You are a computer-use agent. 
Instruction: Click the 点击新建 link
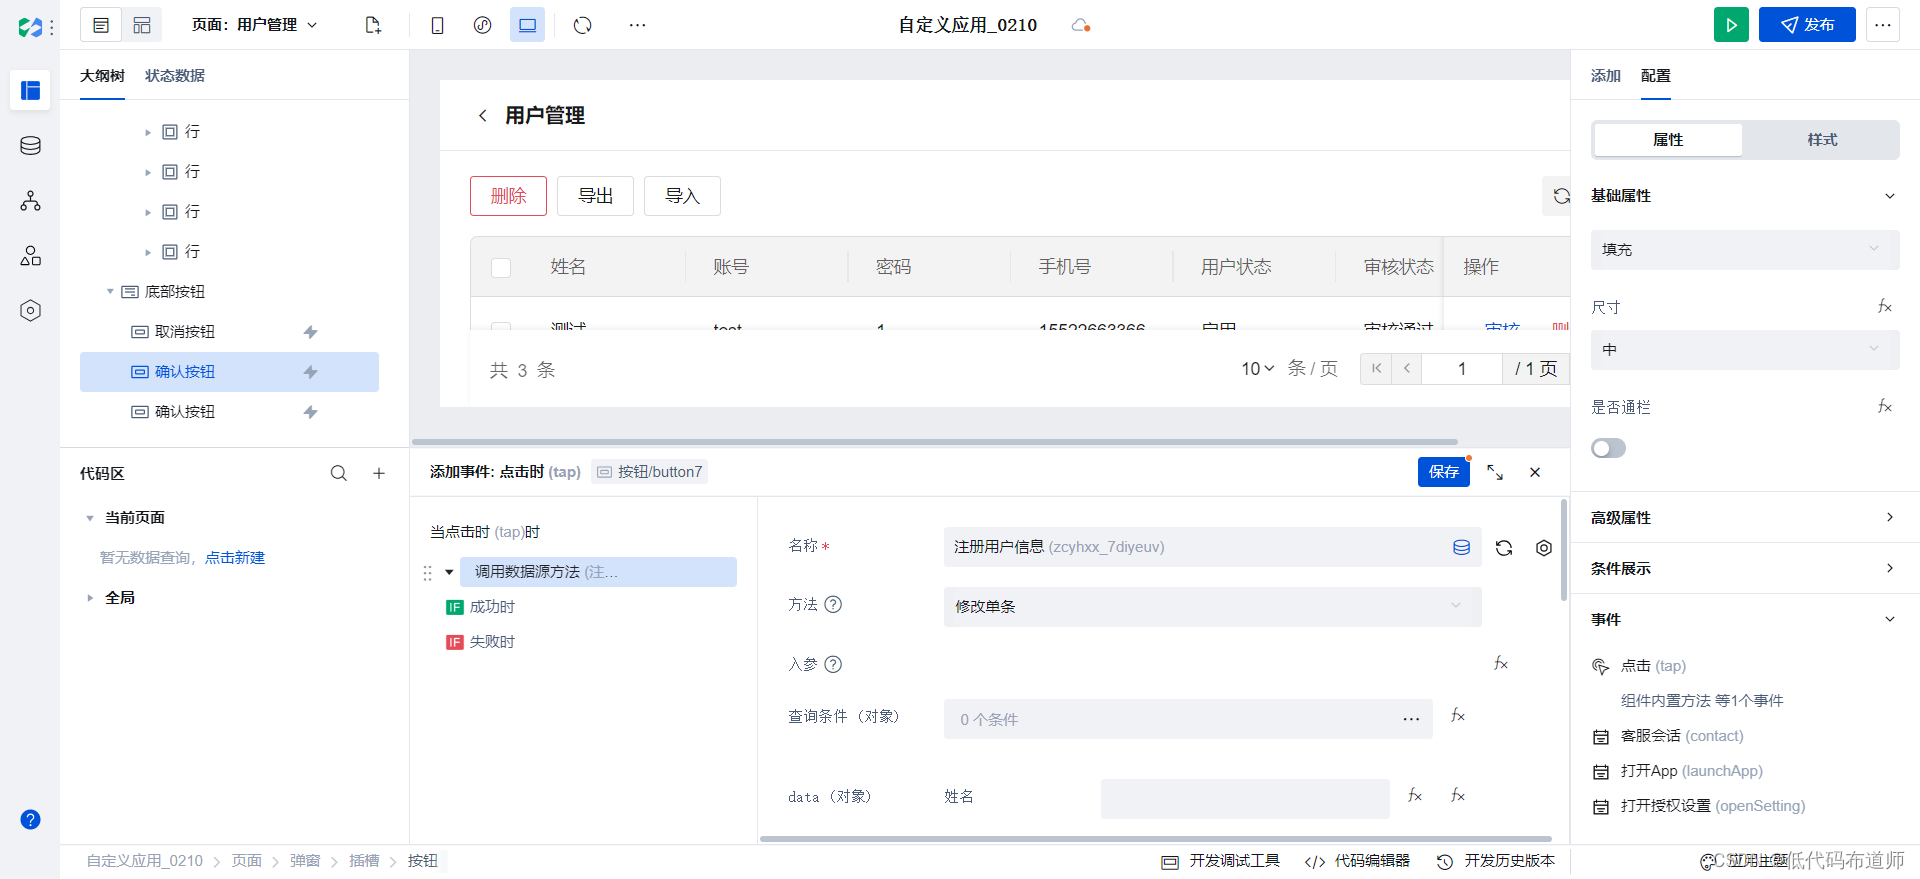235,558
